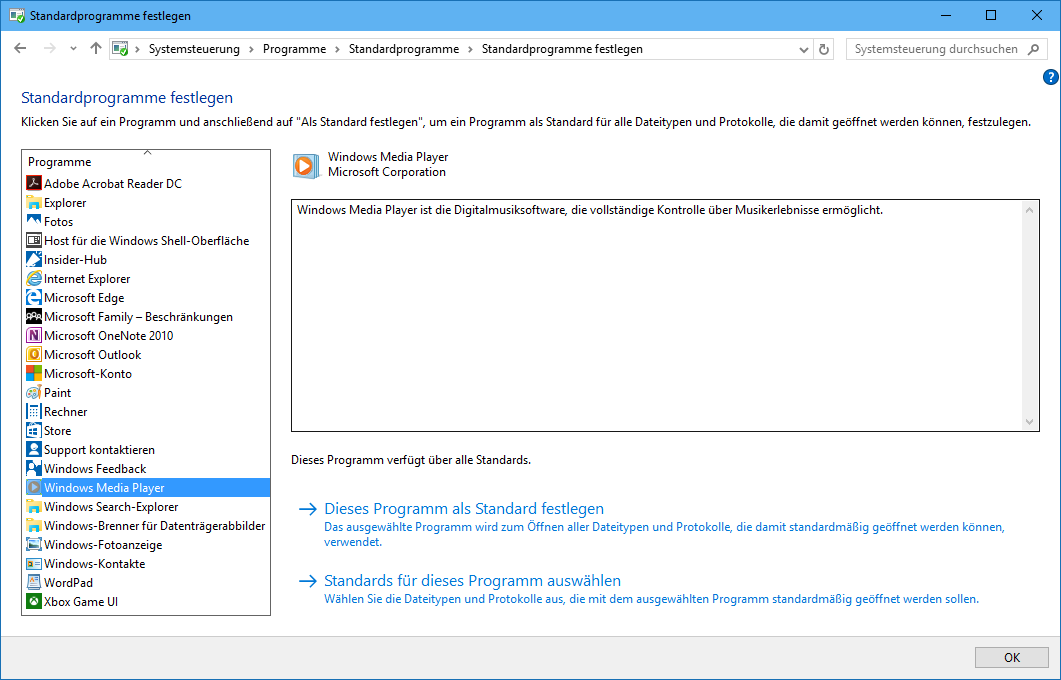
Task: Click the WordPad icon
Action: 34,582
